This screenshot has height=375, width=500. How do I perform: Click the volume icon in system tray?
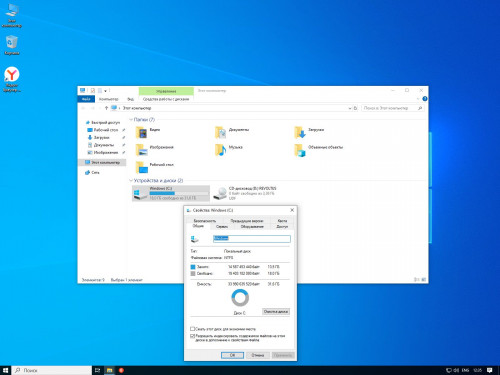pyautogui.click(x=456, y=370)
